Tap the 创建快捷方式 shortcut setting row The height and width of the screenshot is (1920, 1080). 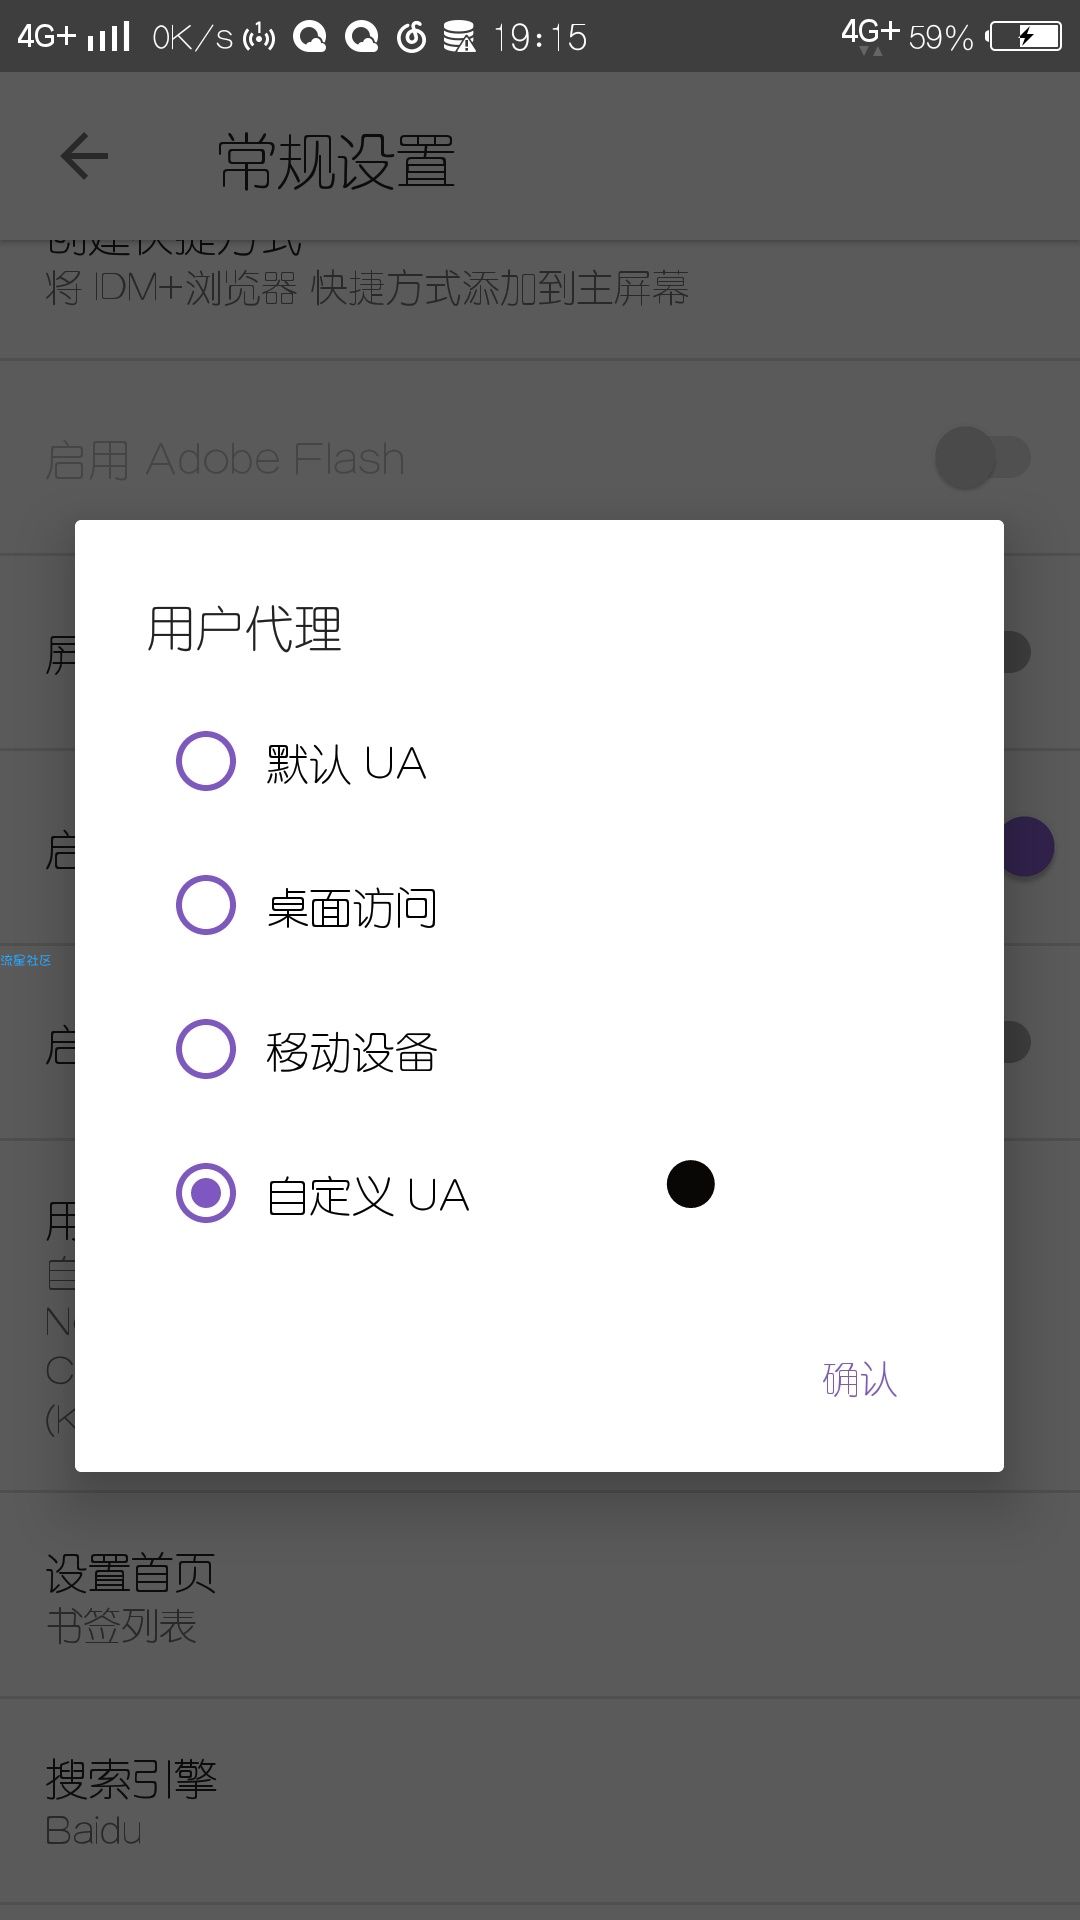[x=540, y=298]
